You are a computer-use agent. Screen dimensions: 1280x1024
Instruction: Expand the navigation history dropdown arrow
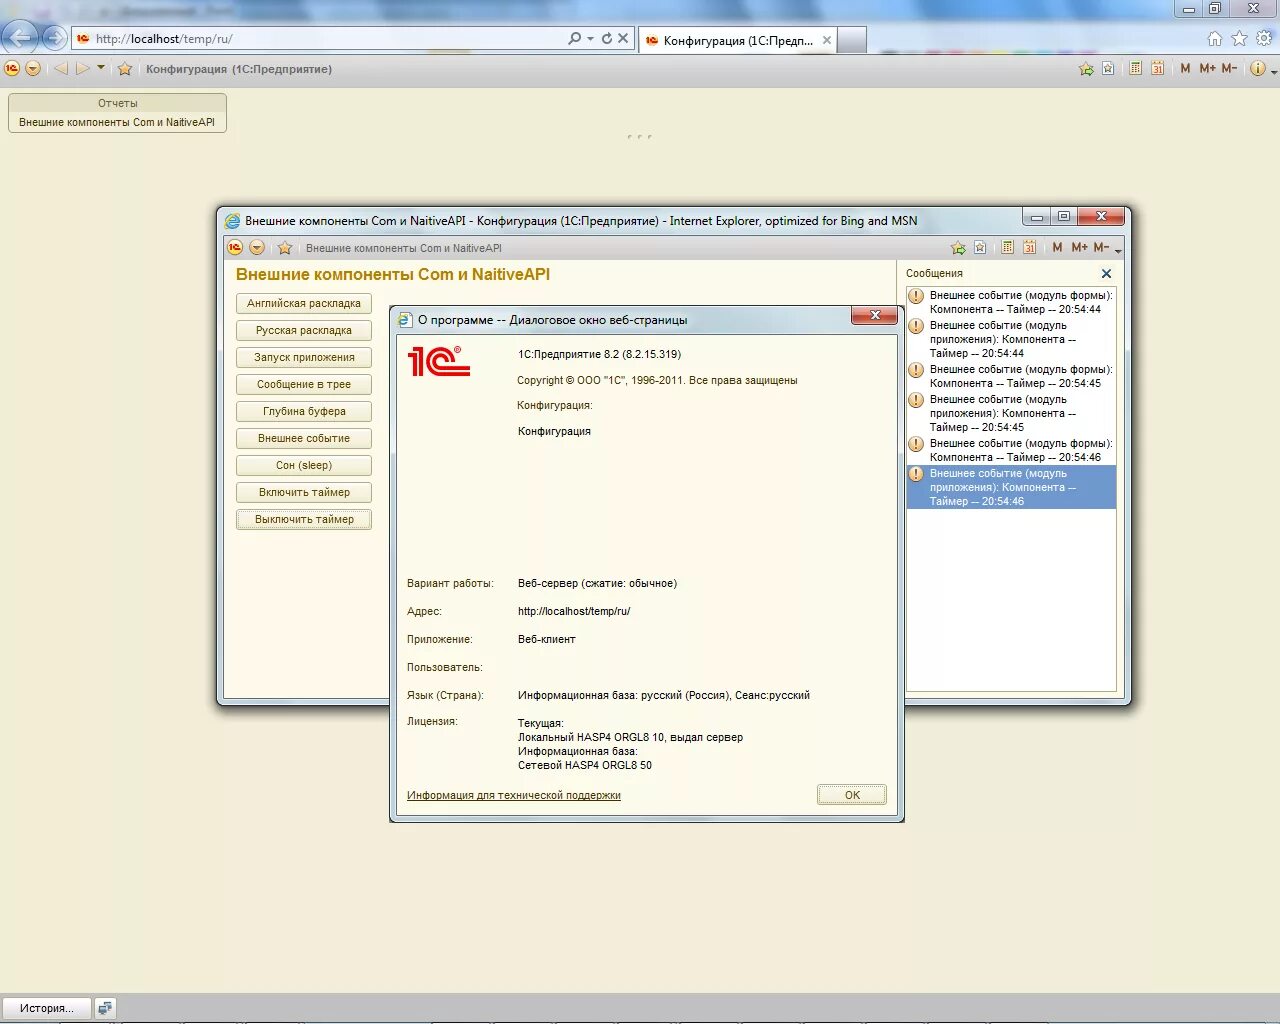pyautogui.click(x=101, y=68)
